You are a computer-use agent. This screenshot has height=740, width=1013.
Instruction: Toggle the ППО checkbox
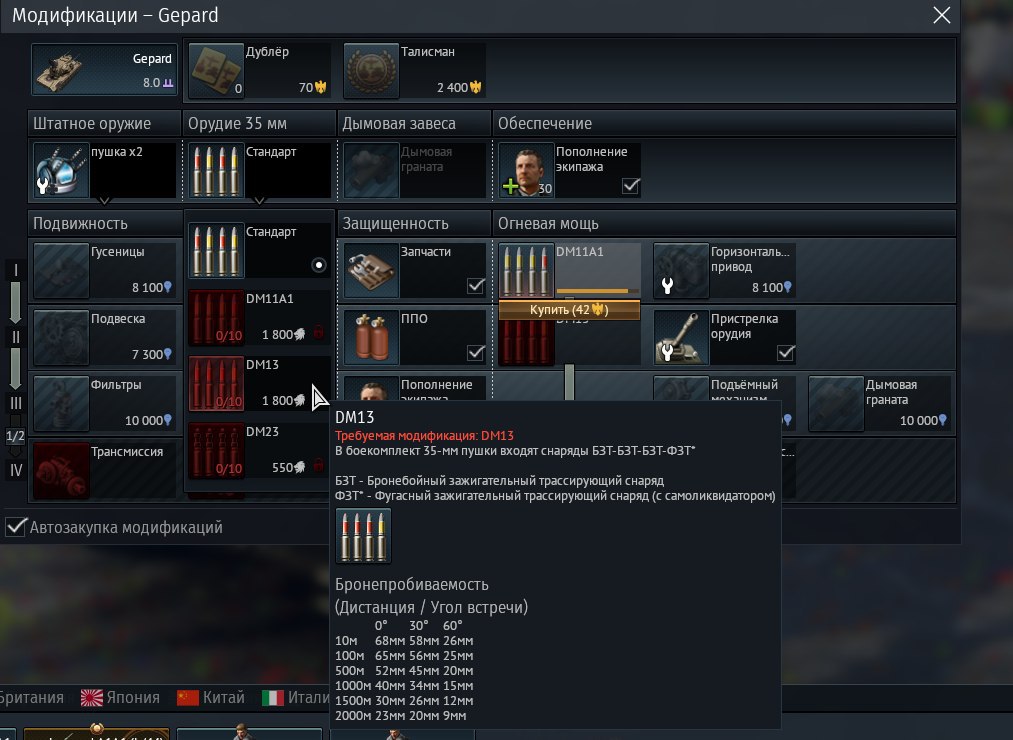(475, 352)
